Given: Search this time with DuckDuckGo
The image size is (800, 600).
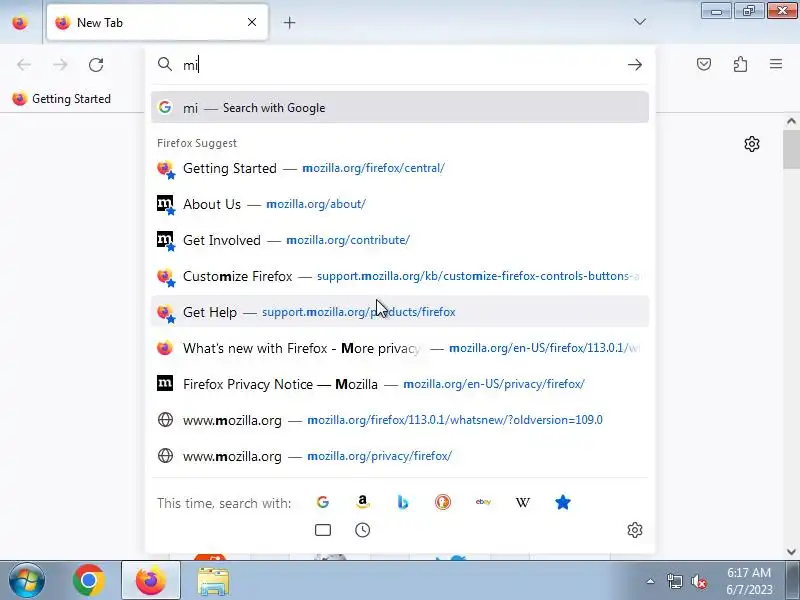Looking at the screenshot, I should (442, 503).
